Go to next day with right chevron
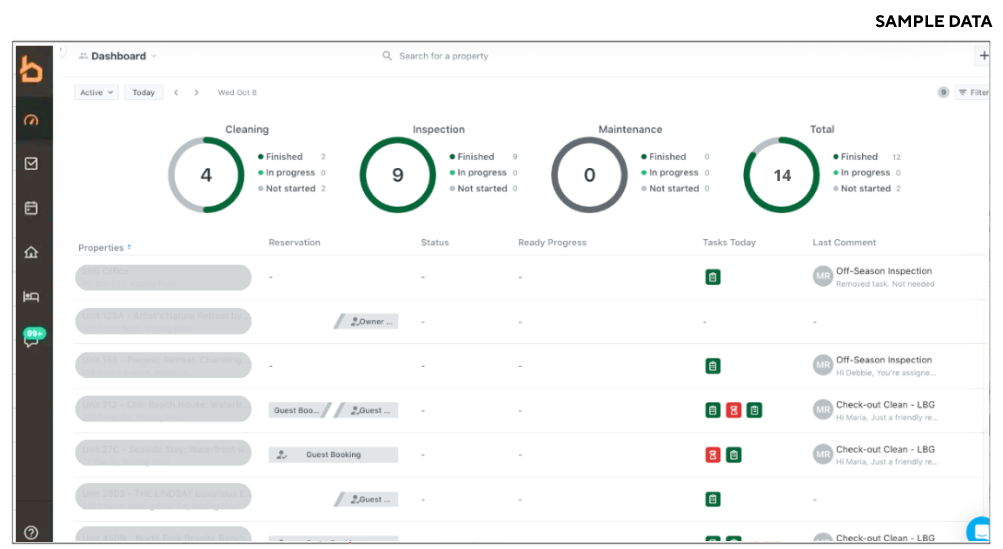The height and width of the screenshot is (549, 1003). point(196,92)
